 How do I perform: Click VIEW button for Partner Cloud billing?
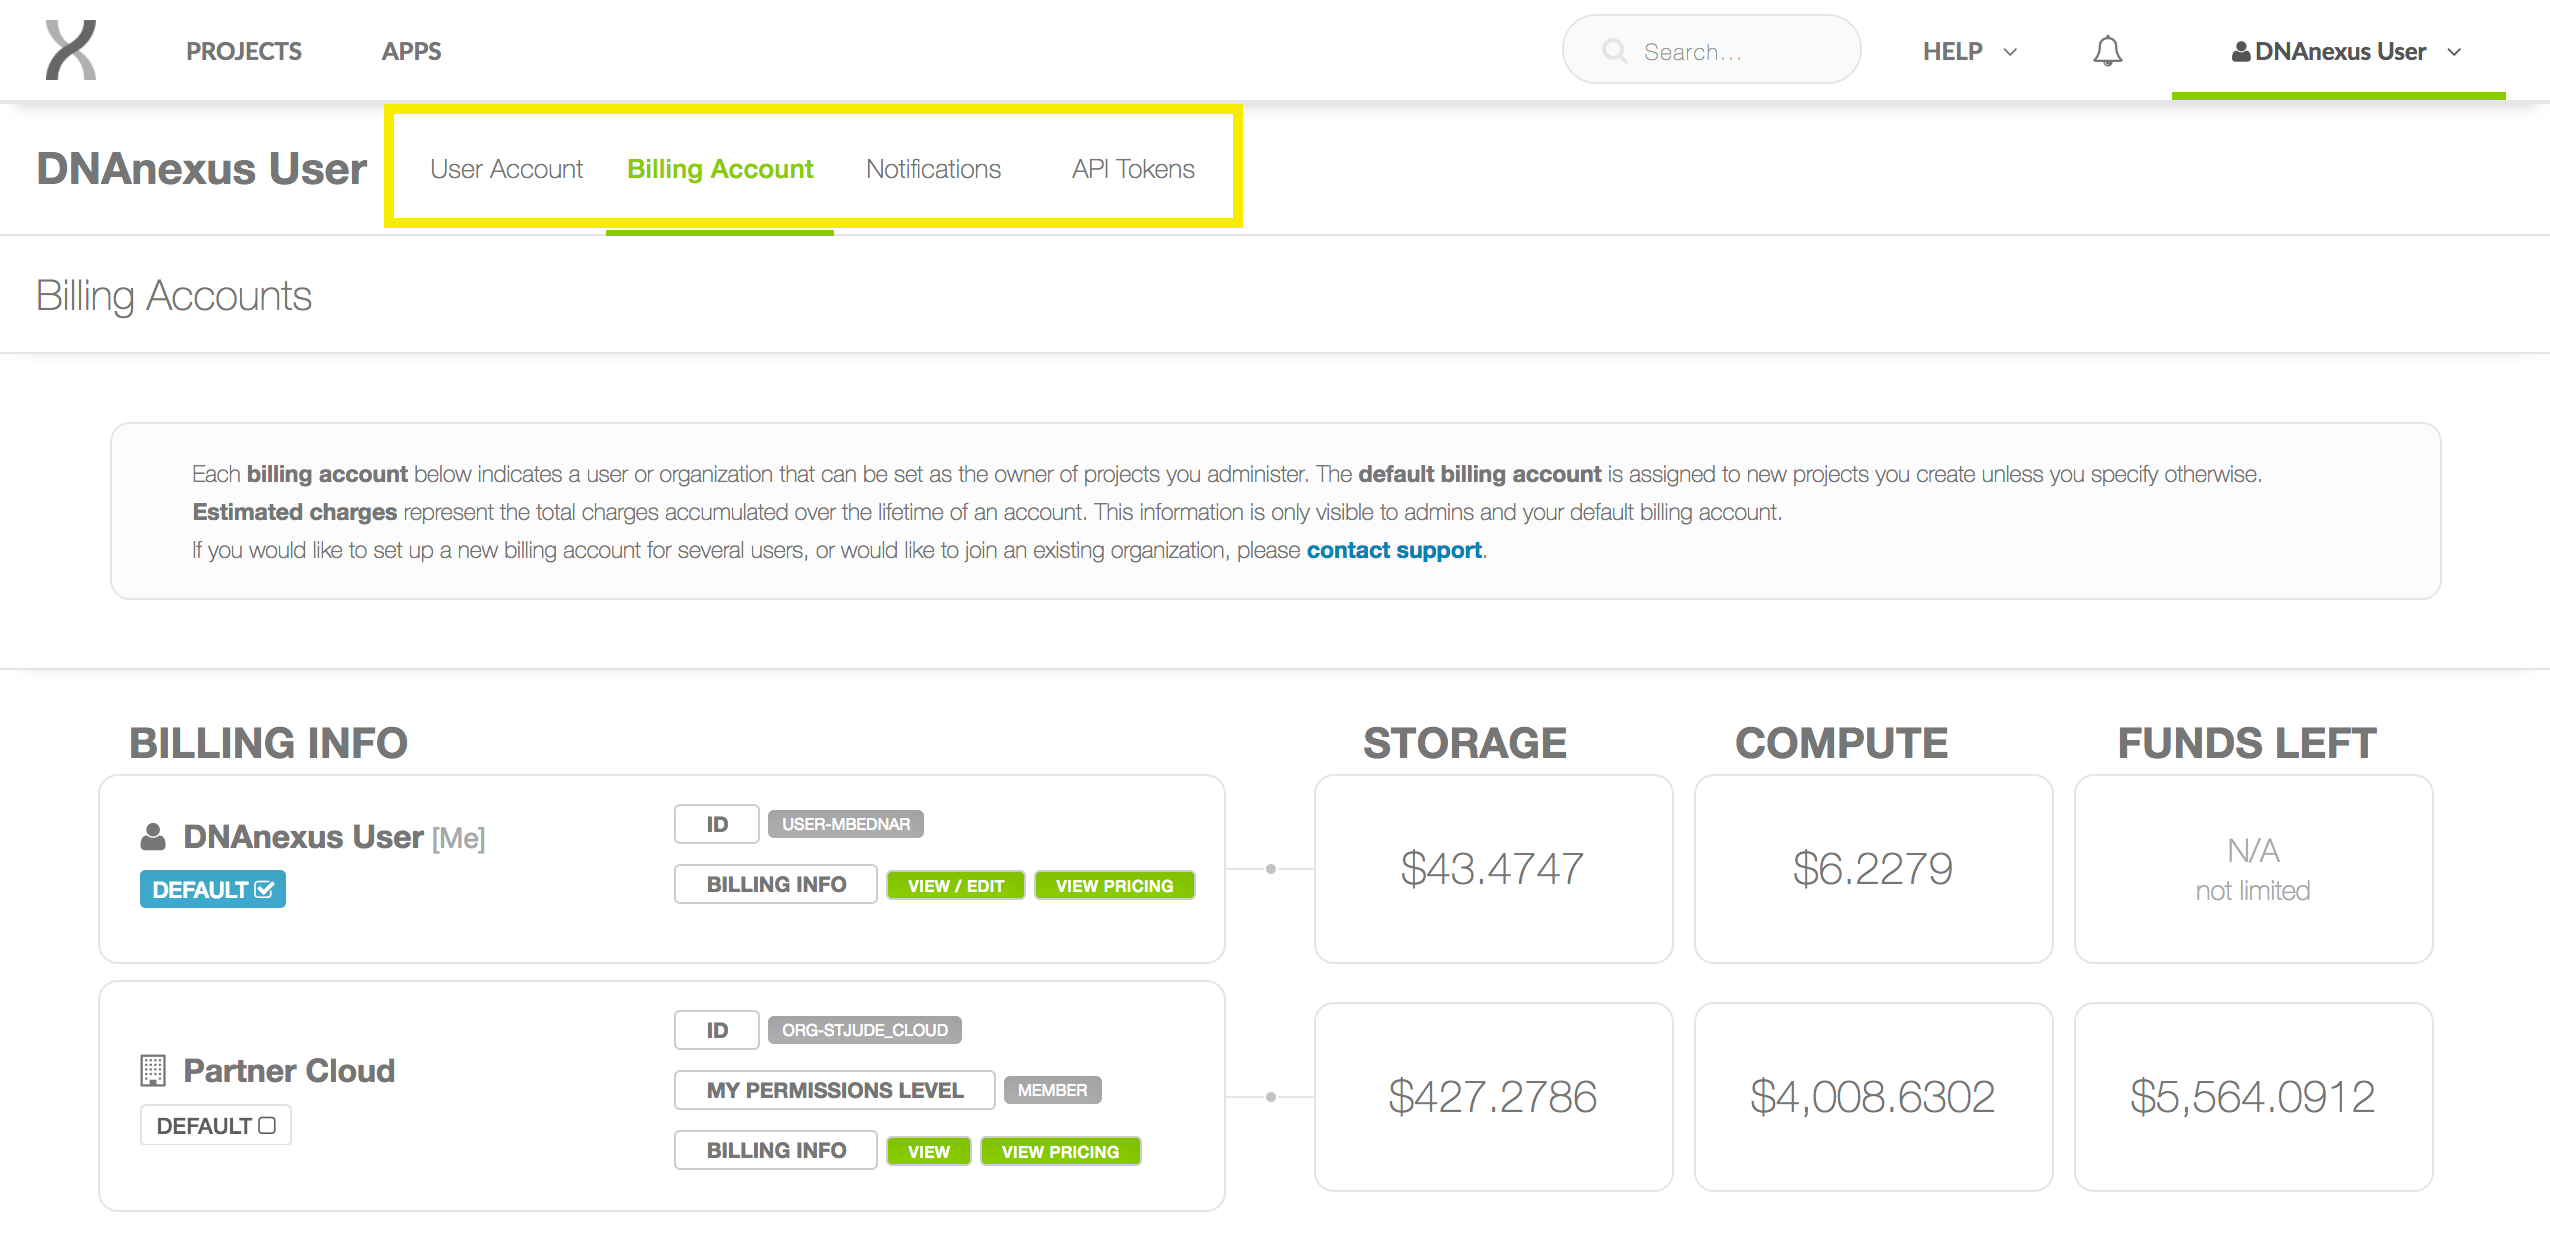pyautogui.click(x=929, y=1152)
